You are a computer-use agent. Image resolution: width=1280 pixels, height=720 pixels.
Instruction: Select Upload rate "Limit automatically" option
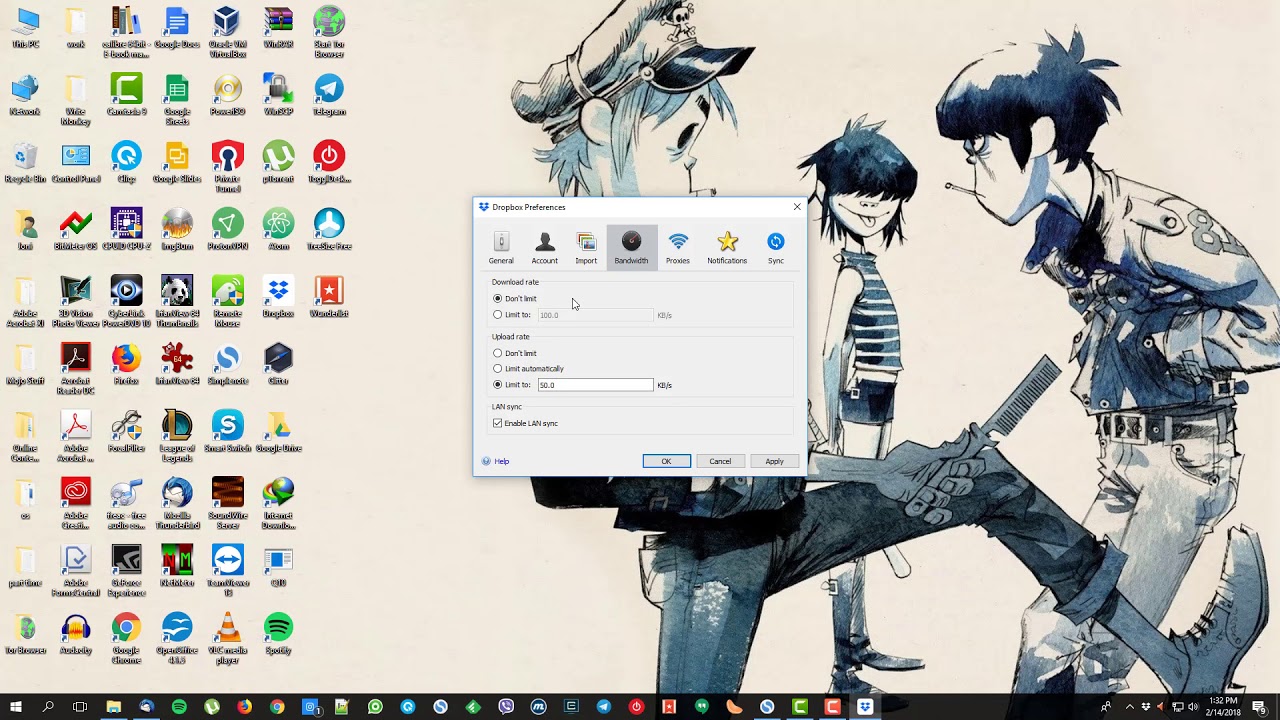point(528,368)
